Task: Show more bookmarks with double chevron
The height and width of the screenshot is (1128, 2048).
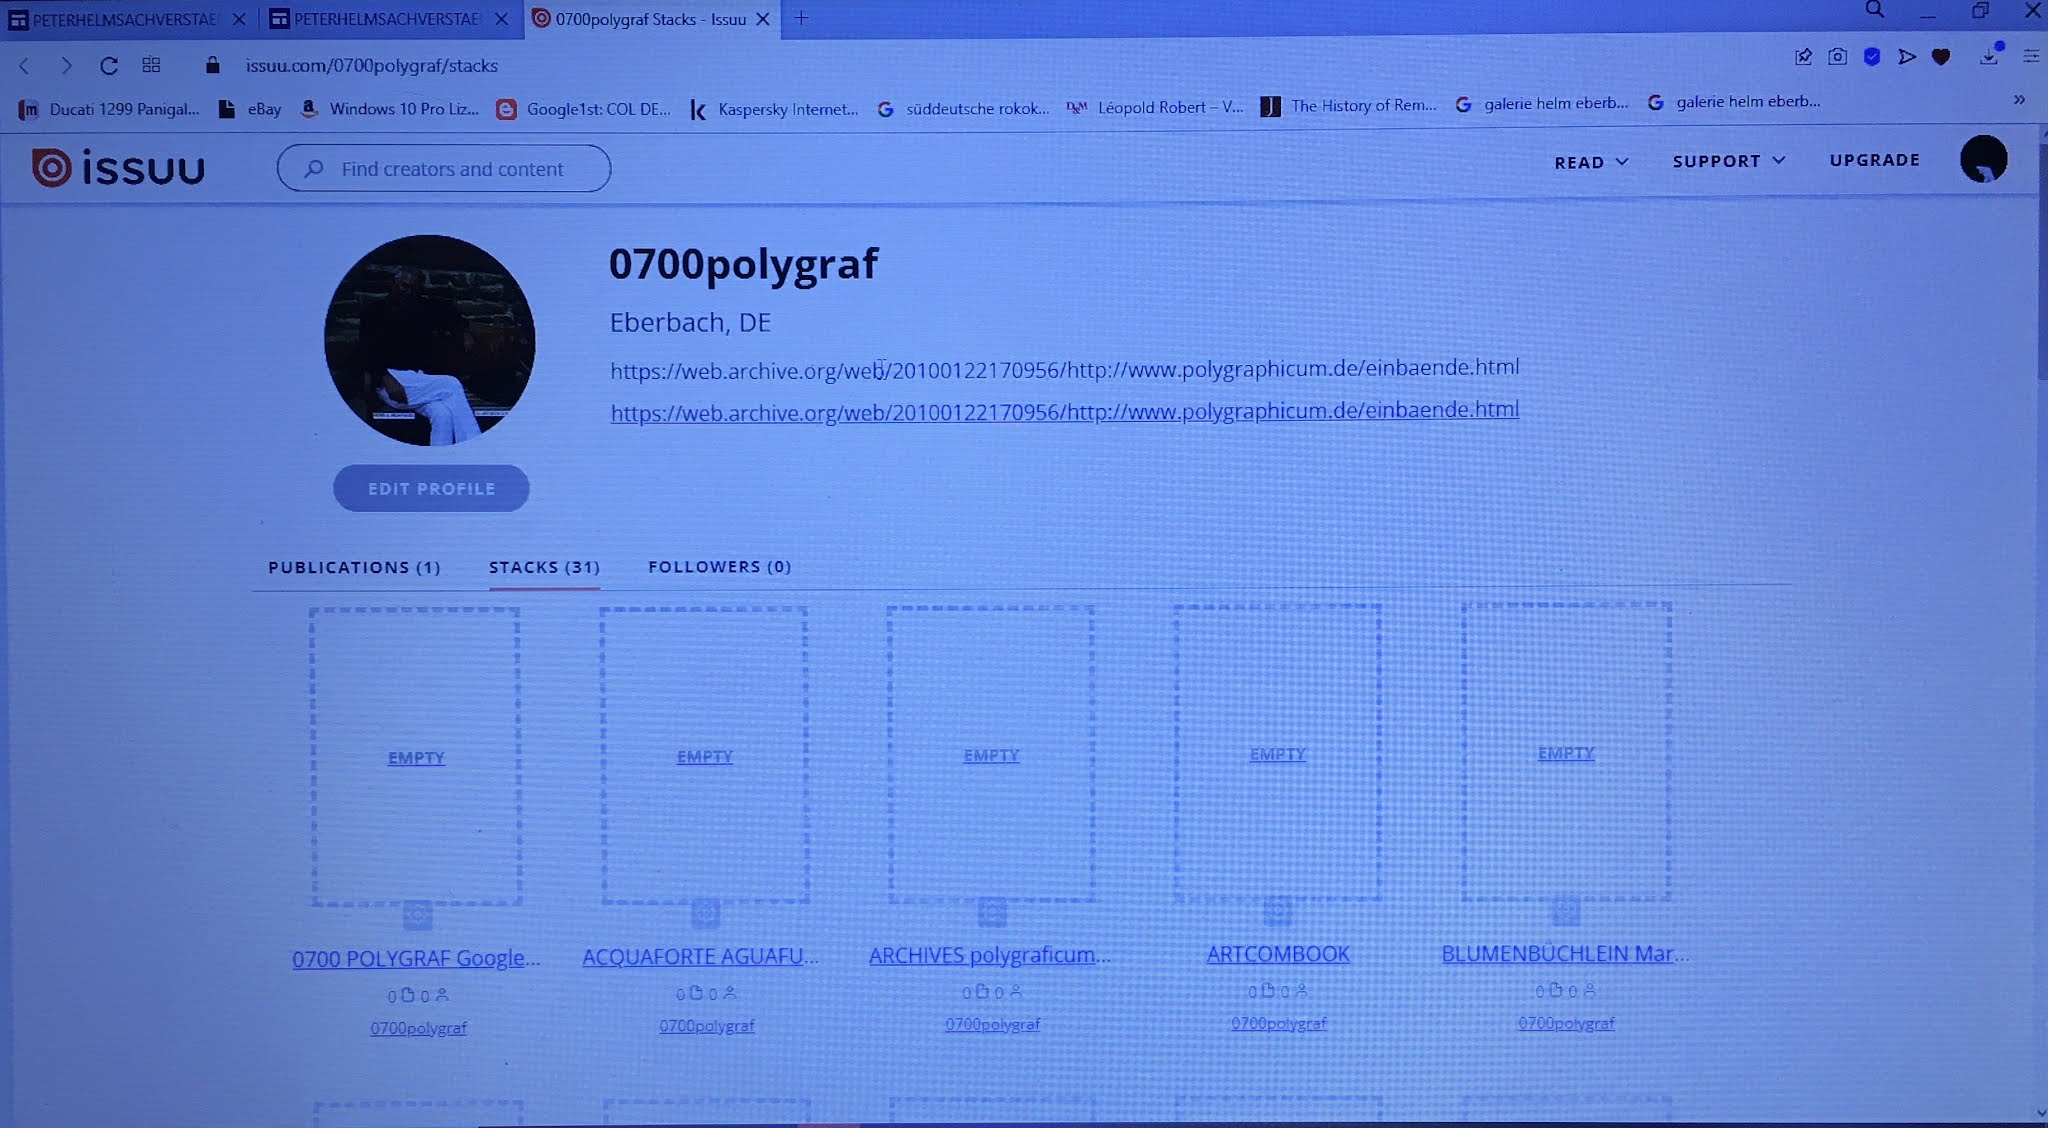Action: pos(2019,99)
